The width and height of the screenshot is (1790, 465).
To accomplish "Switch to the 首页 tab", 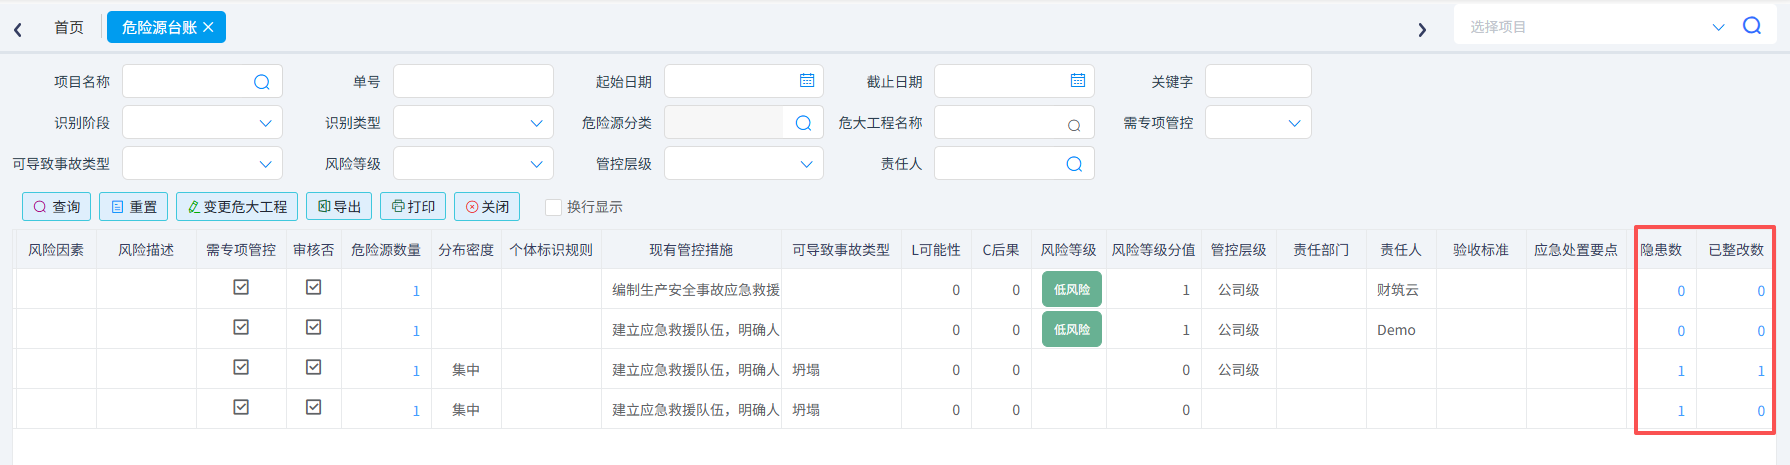I will 69,27.
